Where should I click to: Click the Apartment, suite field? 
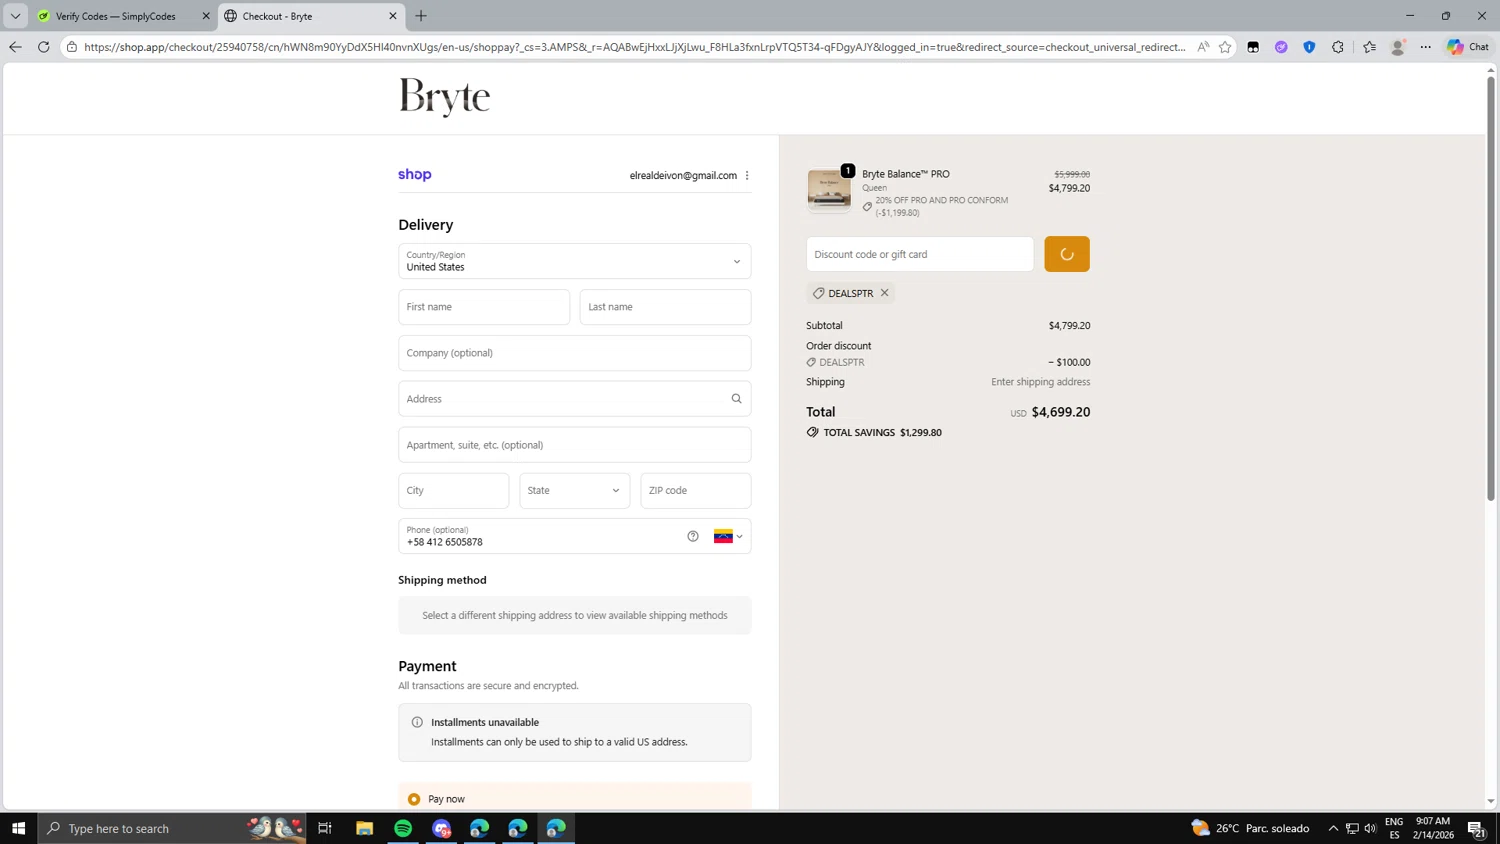coord(575,445)
